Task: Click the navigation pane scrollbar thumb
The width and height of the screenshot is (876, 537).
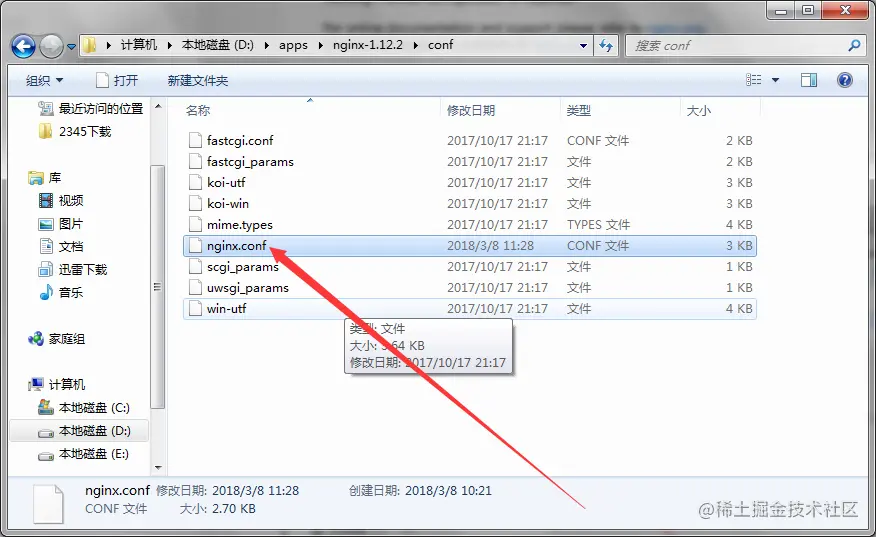Action: point(158,287)
